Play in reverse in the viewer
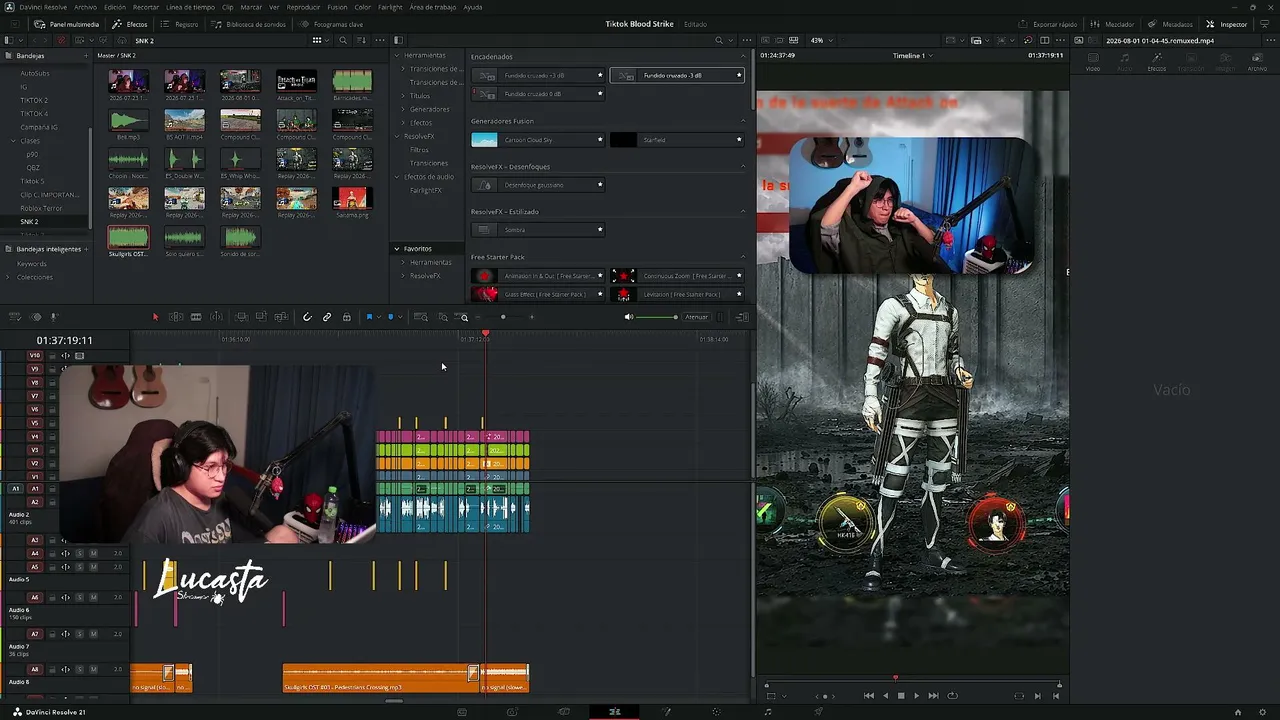Image resolution: width=1280 pixels, height=720 pixels. click(x=885, y=696)
